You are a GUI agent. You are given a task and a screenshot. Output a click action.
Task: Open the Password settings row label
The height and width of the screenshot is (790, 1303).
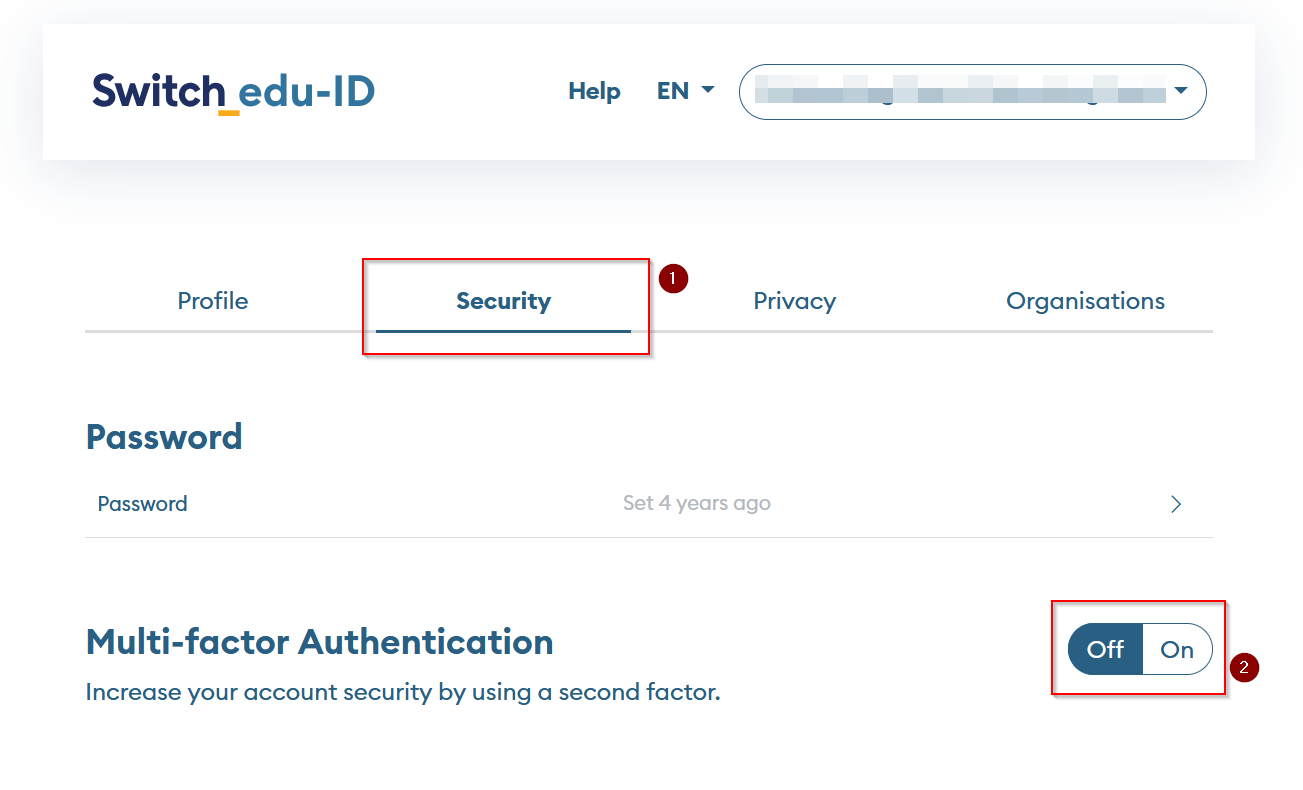(142, 504)
